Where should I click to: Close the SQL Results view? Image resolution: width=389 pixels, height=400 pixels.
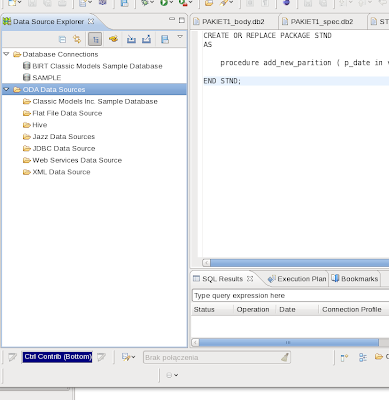point(250,278)
